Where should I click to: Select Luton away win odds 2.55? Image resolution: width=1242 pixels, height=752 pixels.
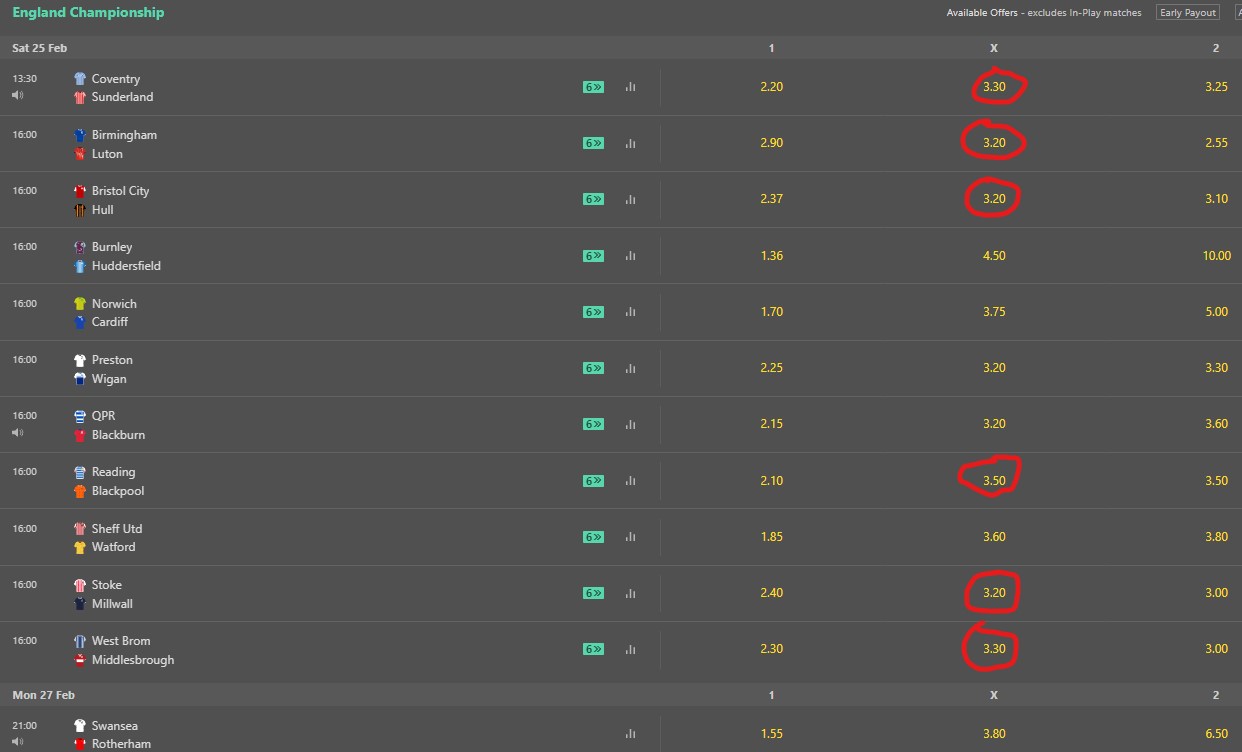[x=1216, y=143]
